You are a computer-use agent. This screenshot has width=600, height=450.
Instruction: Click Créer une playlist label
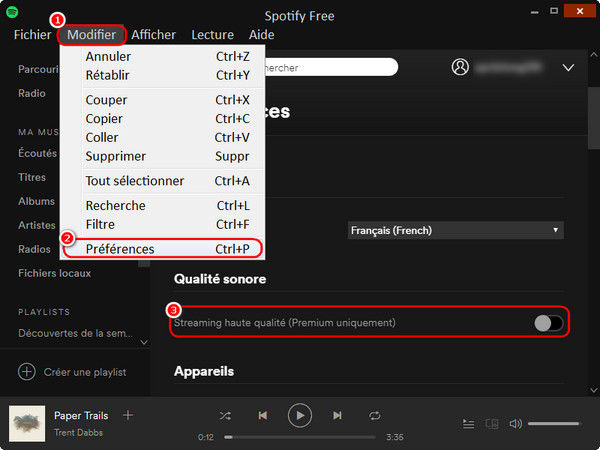point(85,372)
